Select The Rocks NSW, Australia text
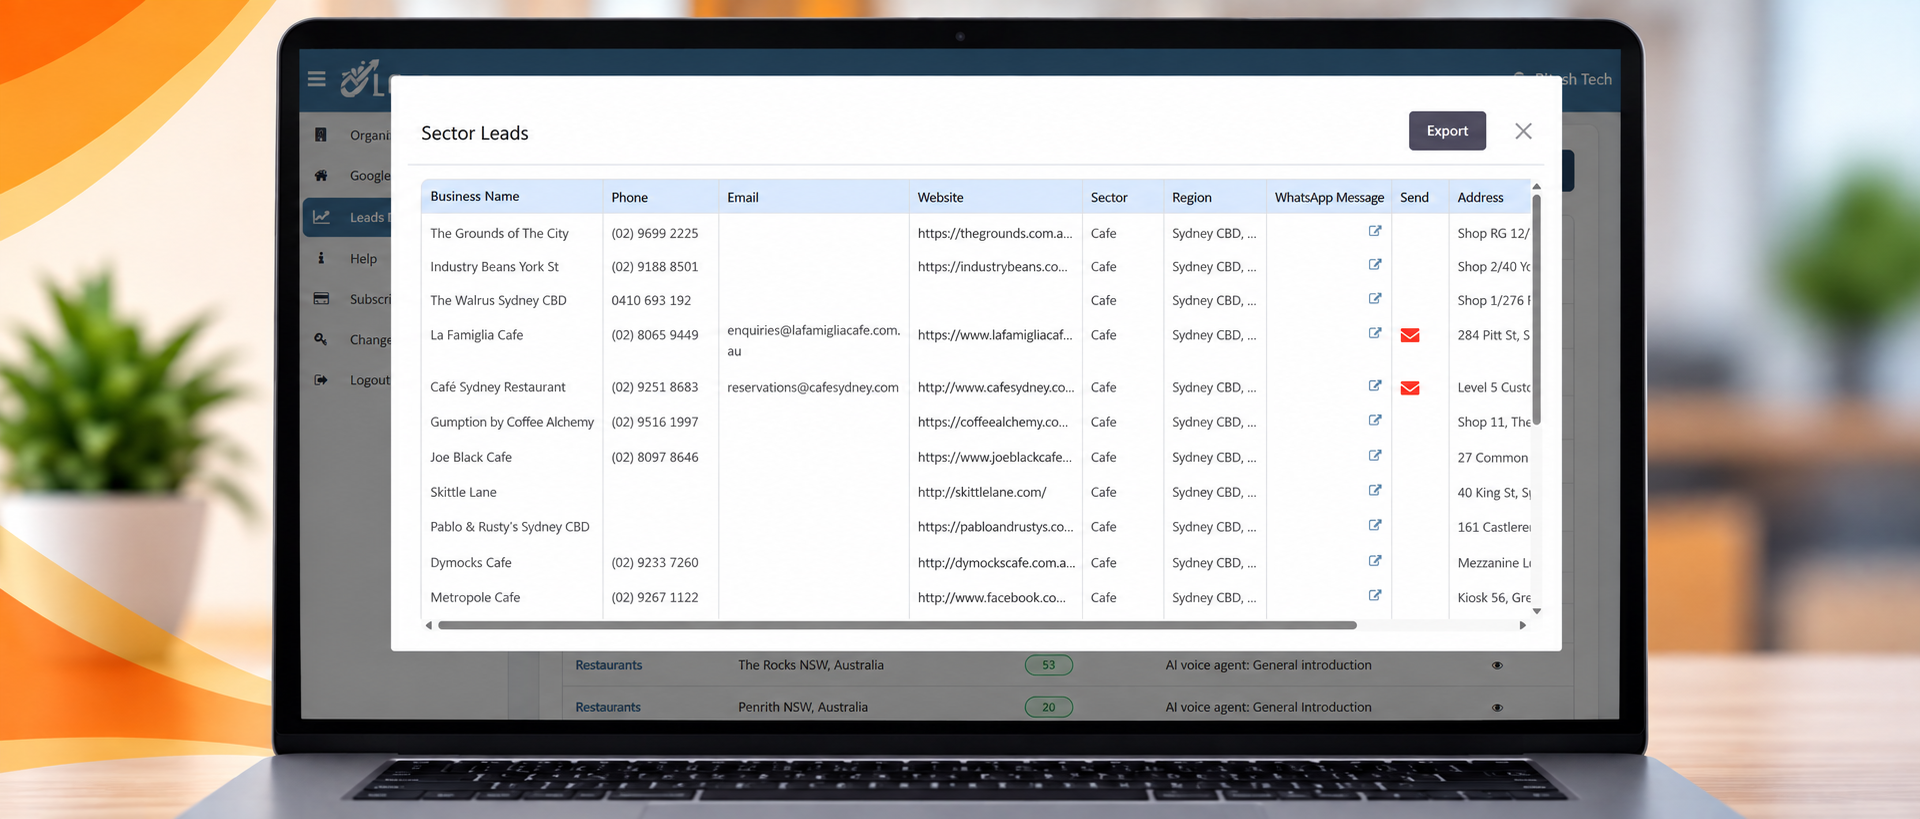Image resolution: width=1920 pixels, height=819 pixels. coord(811,665)
